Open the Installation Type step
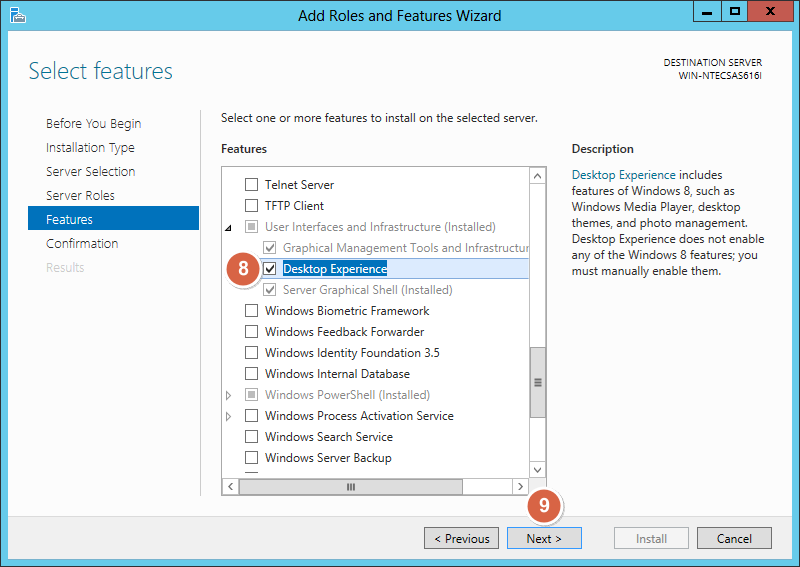Viewport: 800px width, 567px height. coord(90,147)
